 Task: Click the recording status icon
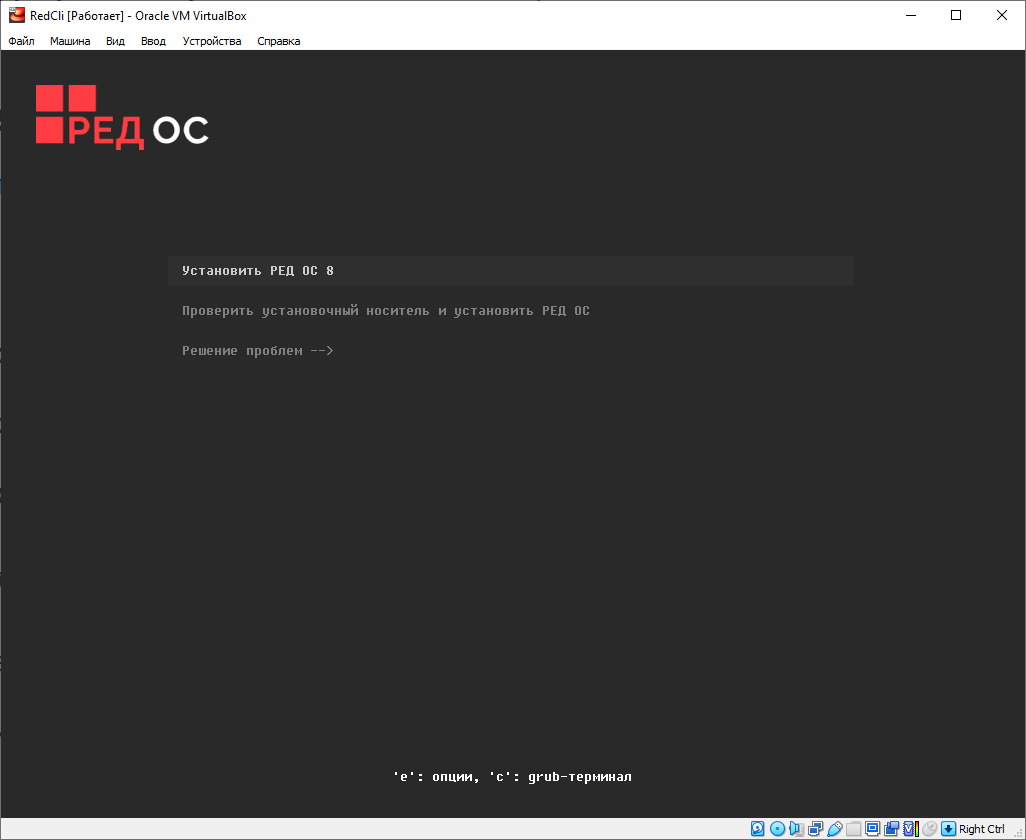(x=891, y=829)
